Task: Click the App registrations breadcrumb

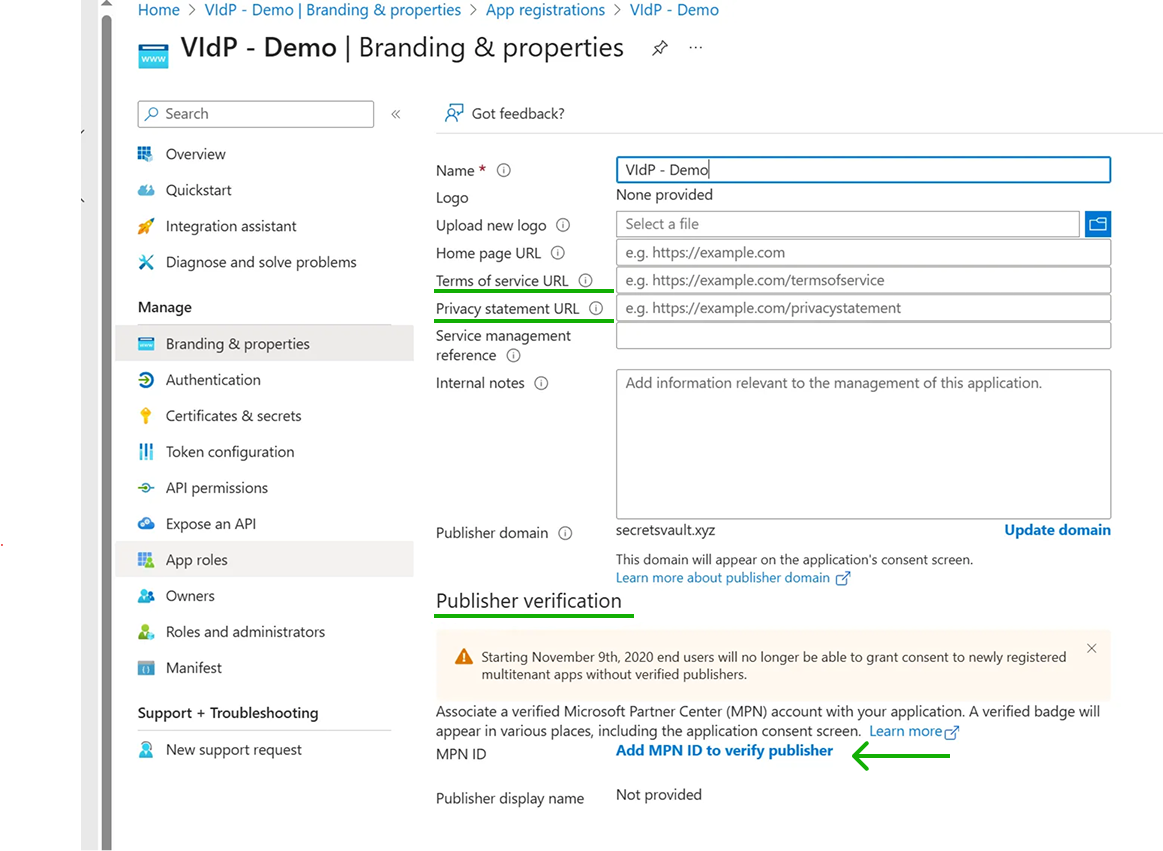Action: tap(545, 10)
